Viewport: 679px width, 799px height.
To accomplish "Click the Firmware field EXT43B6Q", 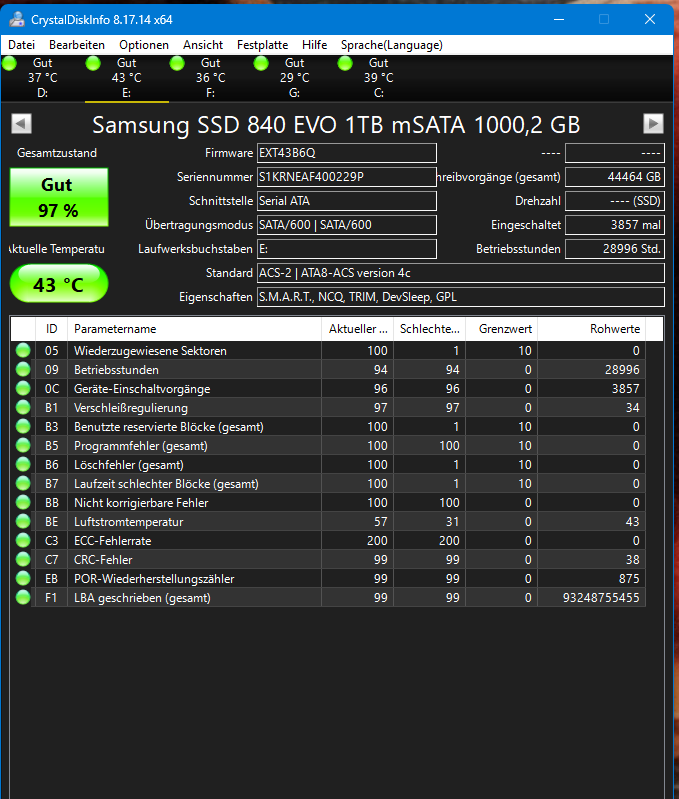I will click(347, 153).
